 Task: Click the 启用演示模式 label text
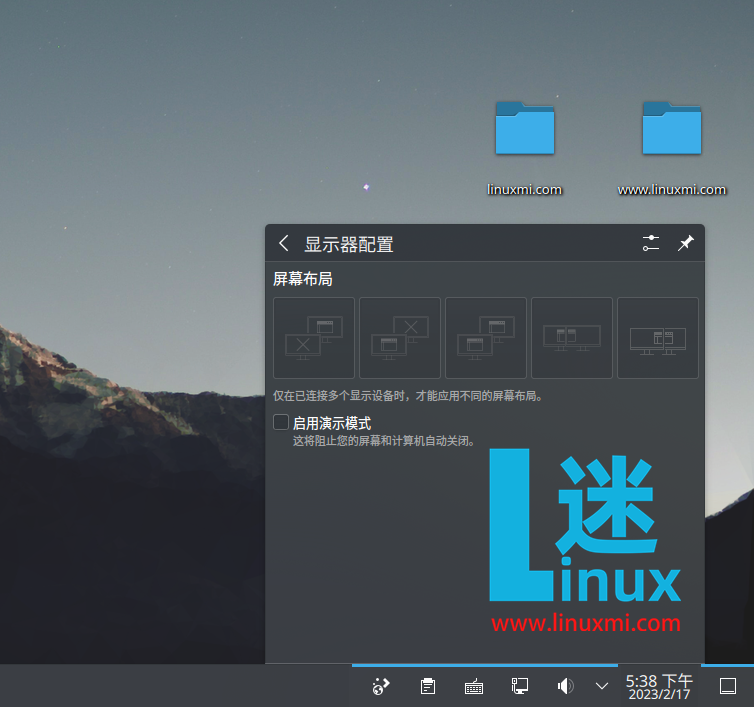click(x=332, y=423)
